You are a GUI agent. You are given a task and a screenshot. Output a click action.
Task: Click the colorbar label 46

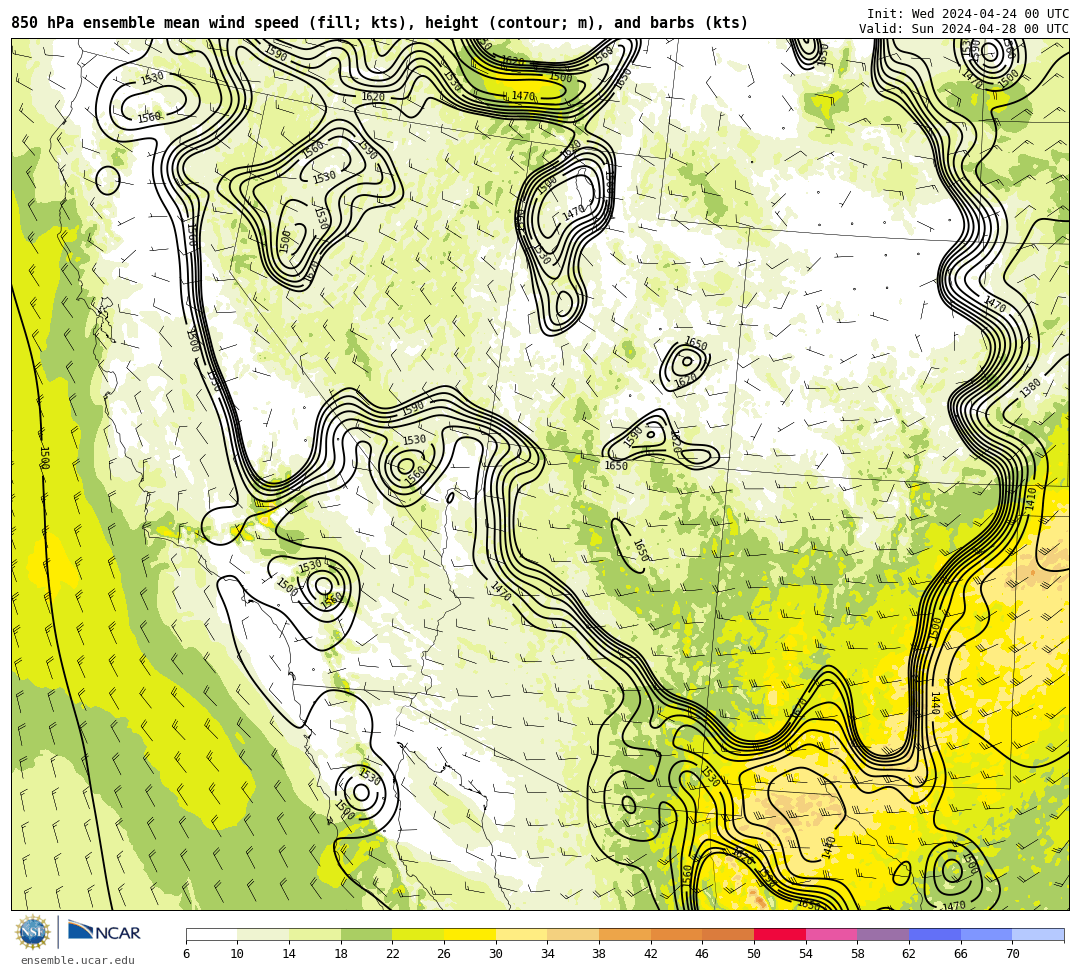click(x=703, y=954)
